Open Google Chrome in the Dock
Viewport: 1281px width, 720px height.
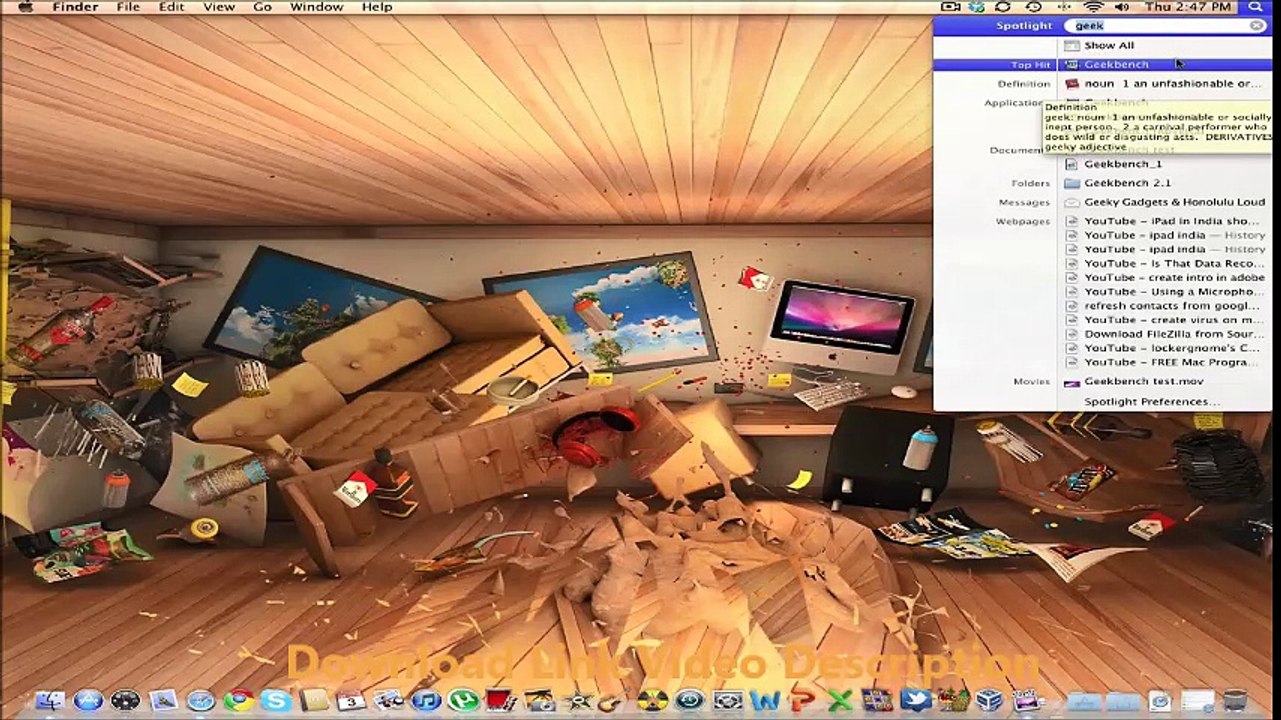pyautogui.click(x=238, y=700)
